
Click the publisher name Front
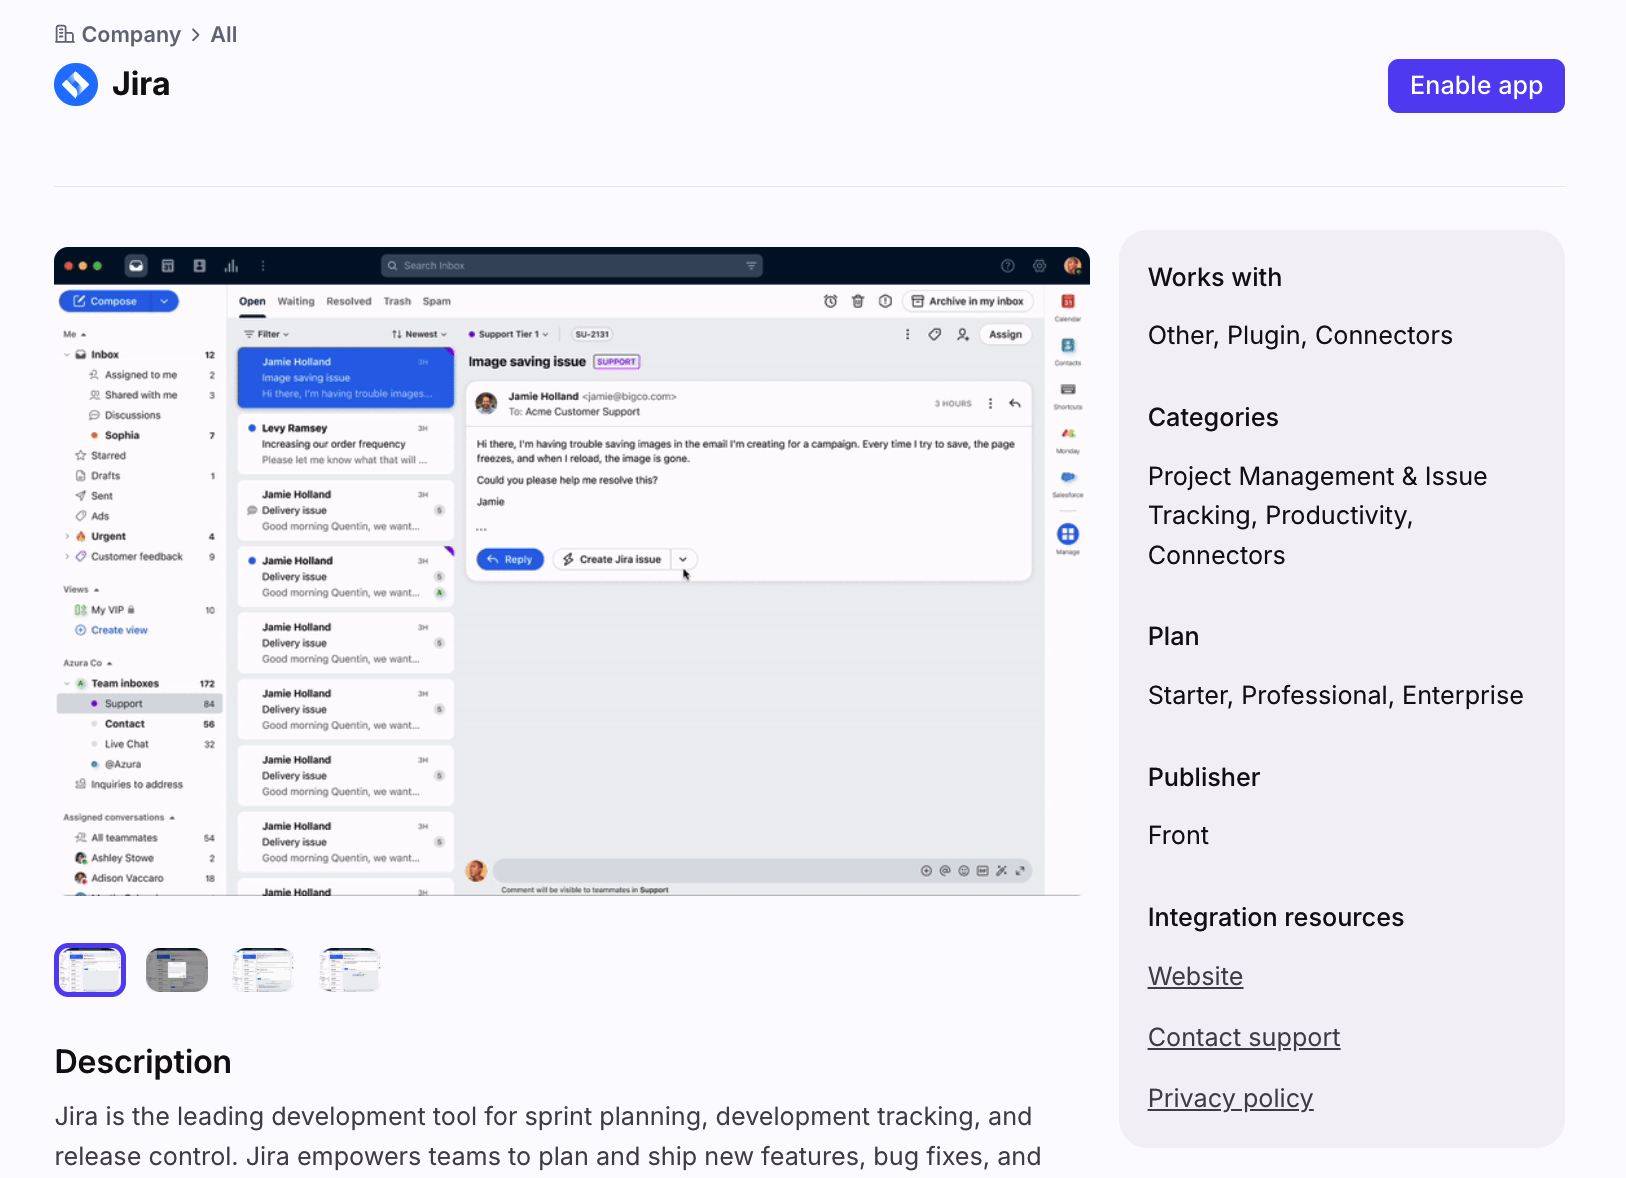[x=1178, y=836]
